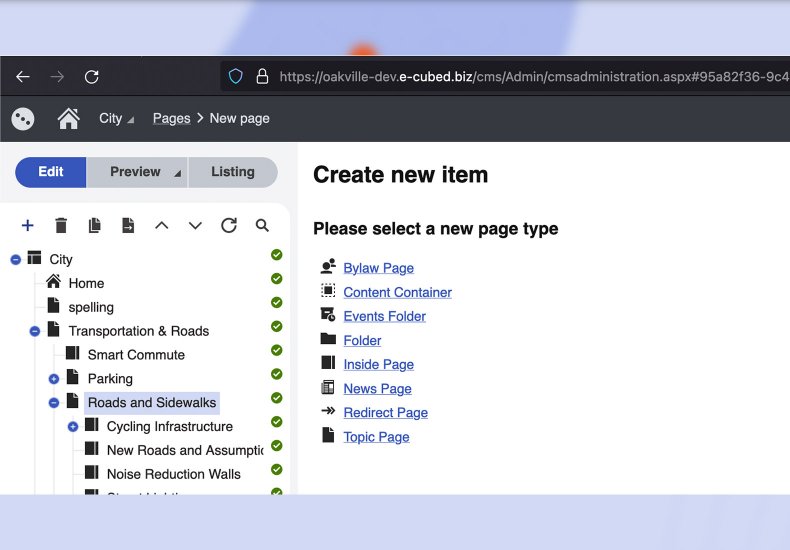Open search with the magnifier icon
The width and height of the screenshot is (790, 550).
tap(262, 226)
